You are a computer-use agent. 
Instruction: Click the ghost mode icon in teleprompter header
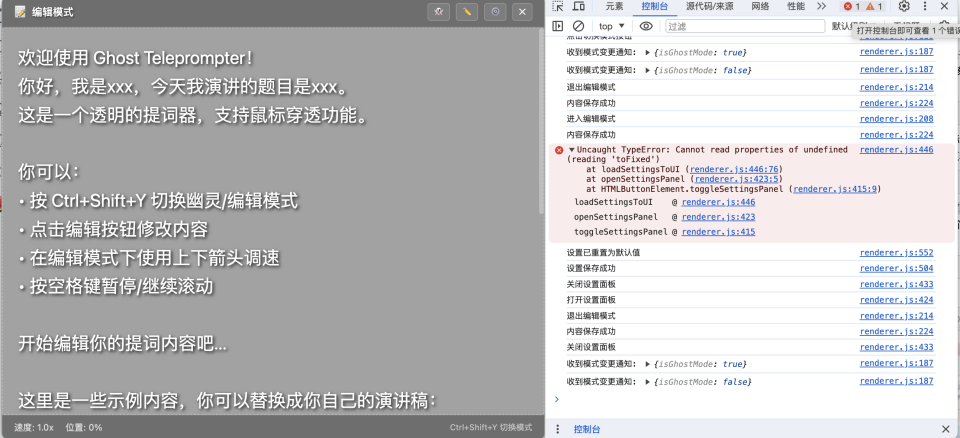point(439,12)
